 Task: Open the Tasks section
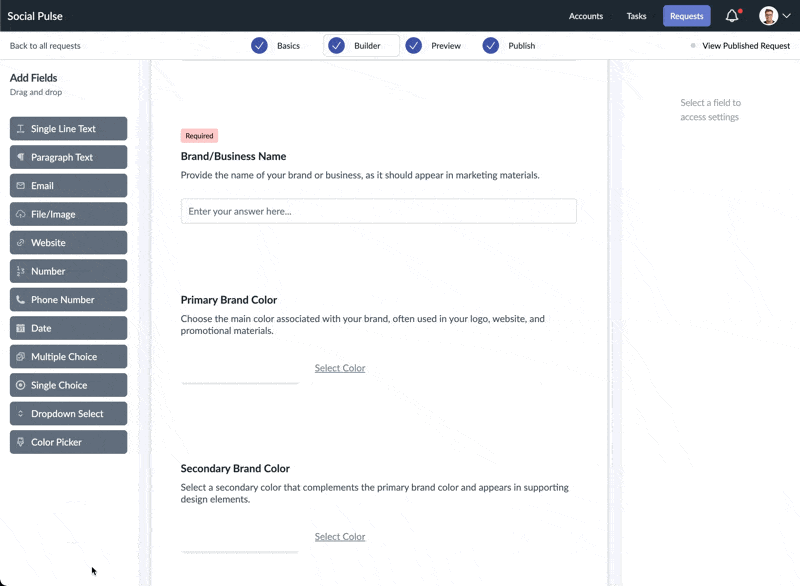click(637, 16)
